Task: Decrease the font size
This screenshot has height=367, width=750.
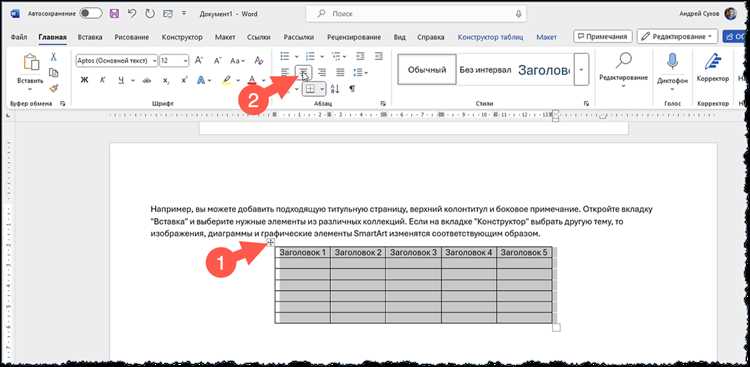Action: click(217, 61)
